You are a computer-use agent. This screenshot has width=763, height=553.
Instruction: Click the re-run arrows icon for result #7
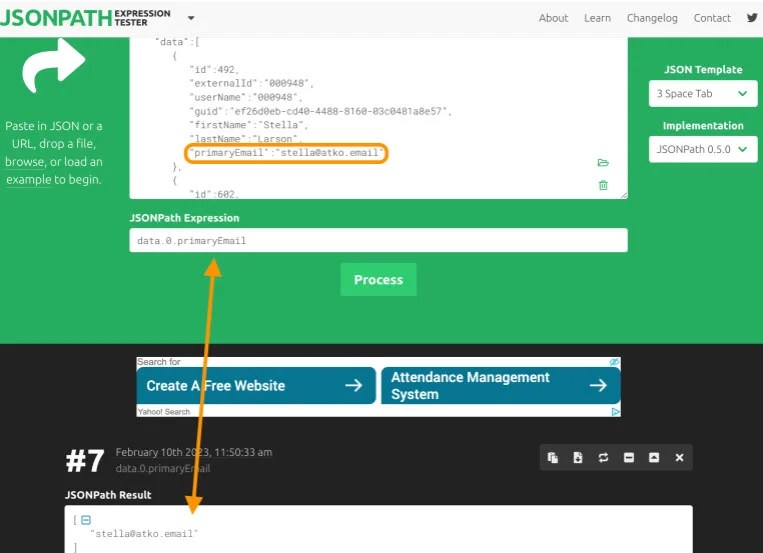(x=603, y=458)
